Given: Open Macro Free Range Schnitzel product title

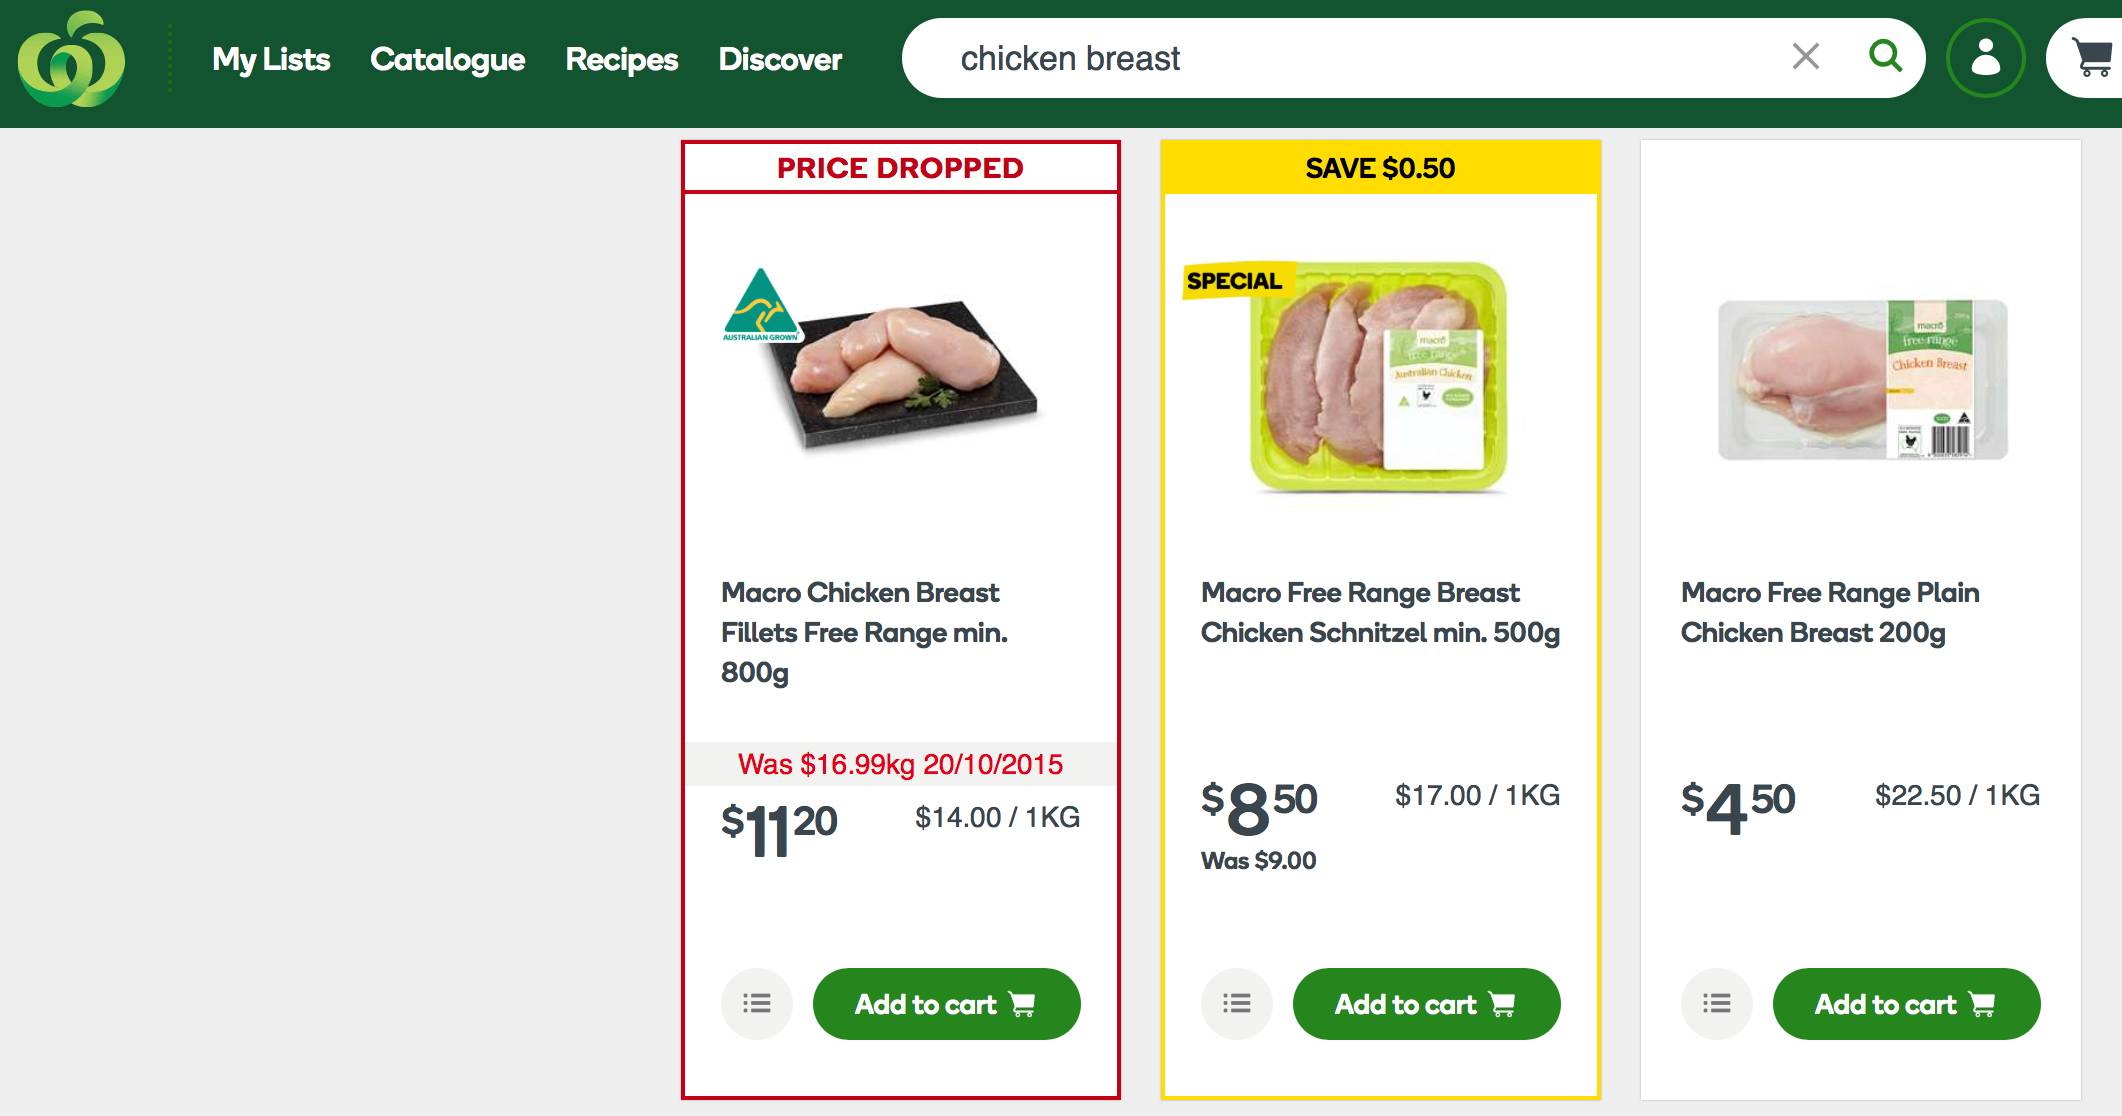Looking at the screenshot, I should point(1380,612).
